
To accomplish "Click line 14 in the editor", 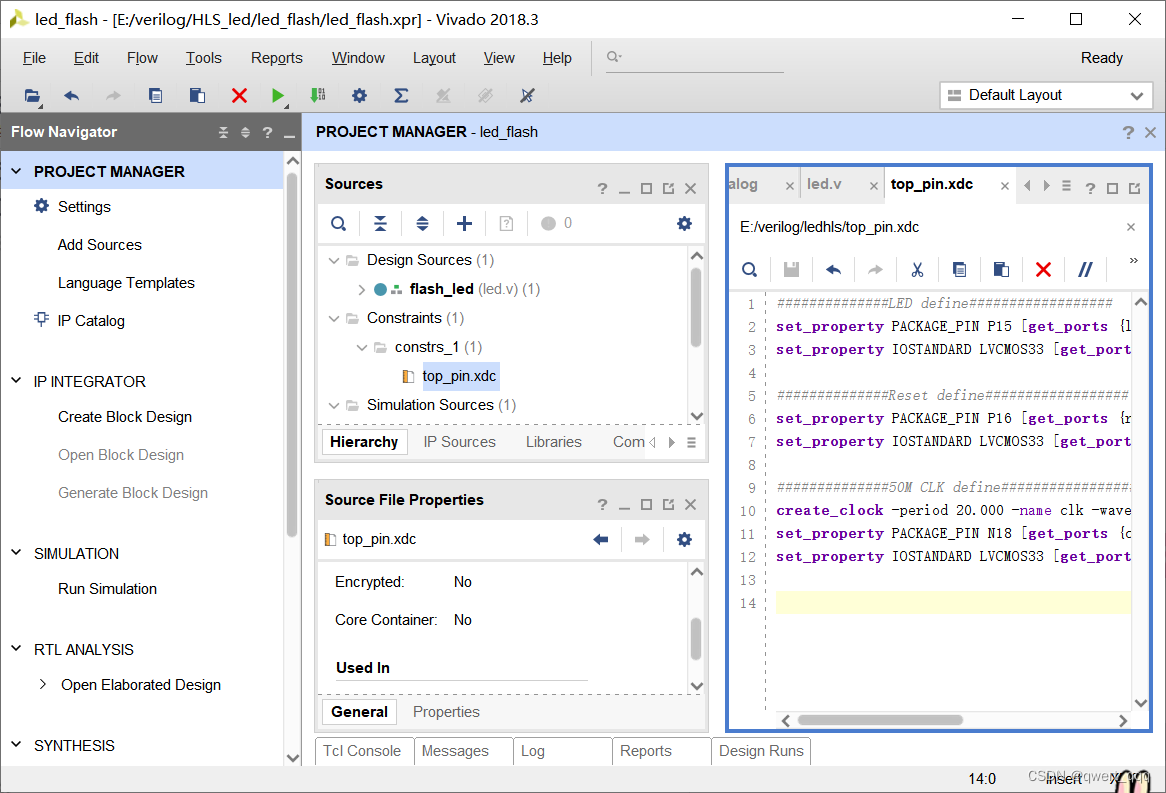I will [x=953, y=603].
